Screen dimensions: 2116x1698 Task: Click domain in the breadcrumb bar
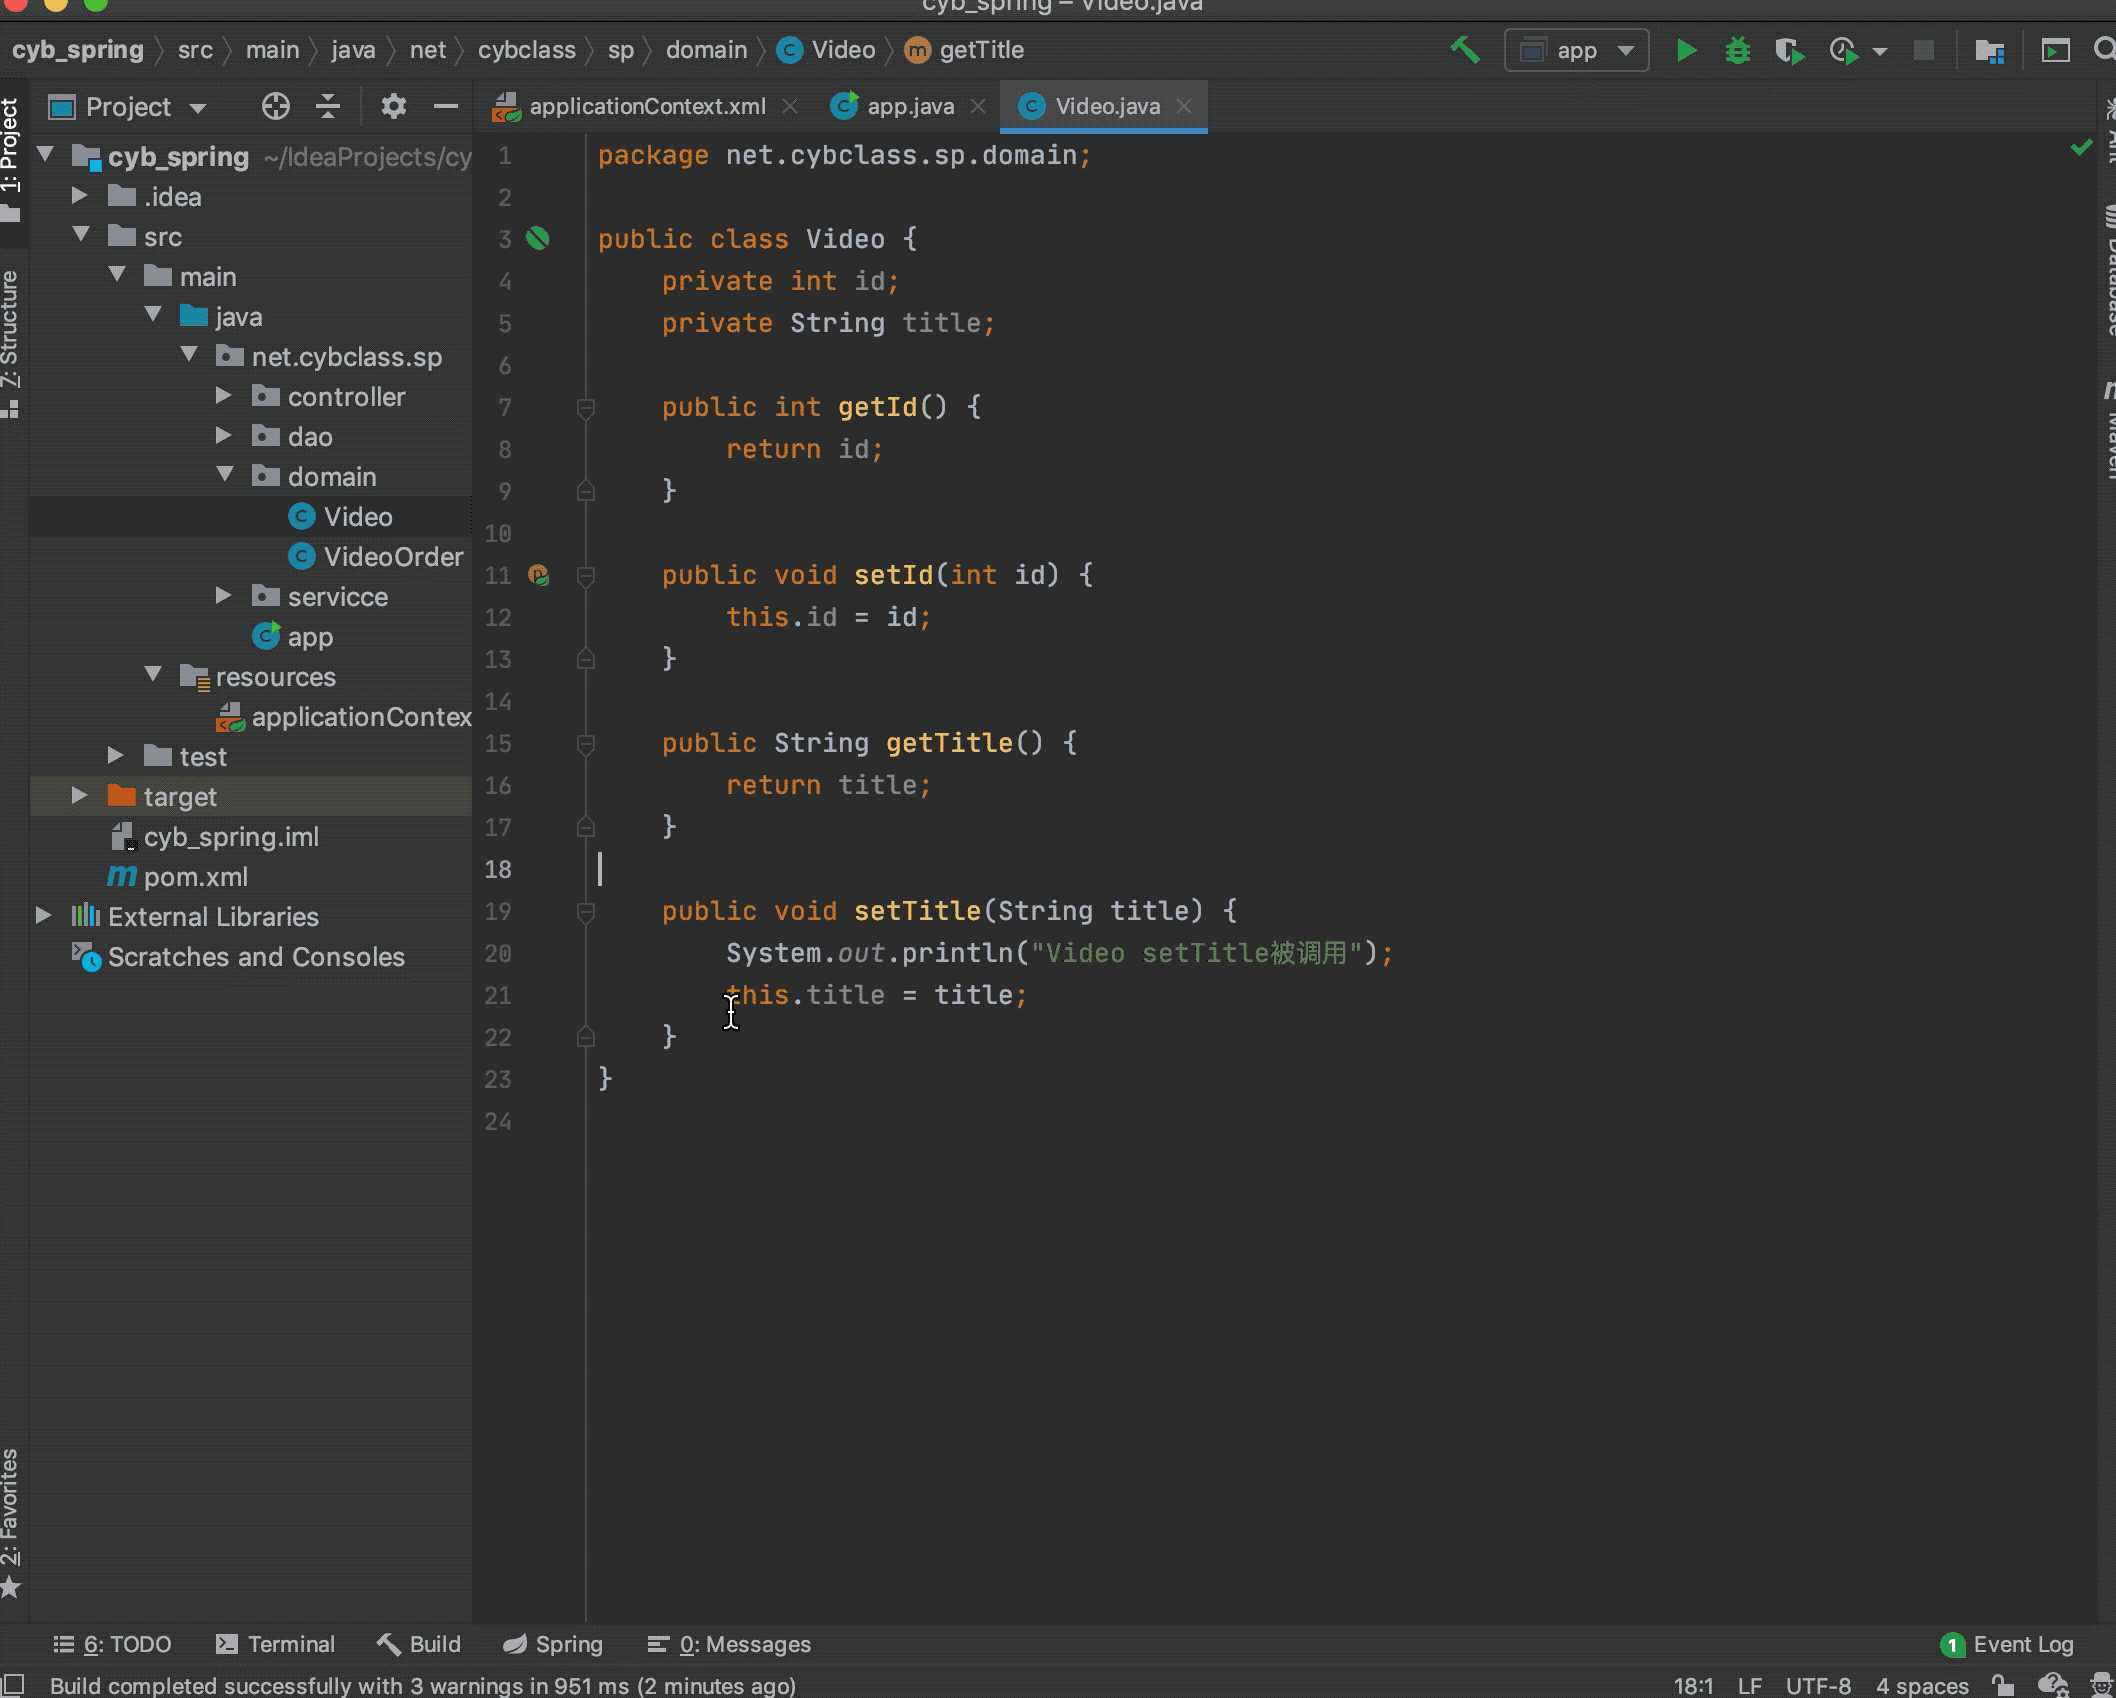click(x=706, y=50)
